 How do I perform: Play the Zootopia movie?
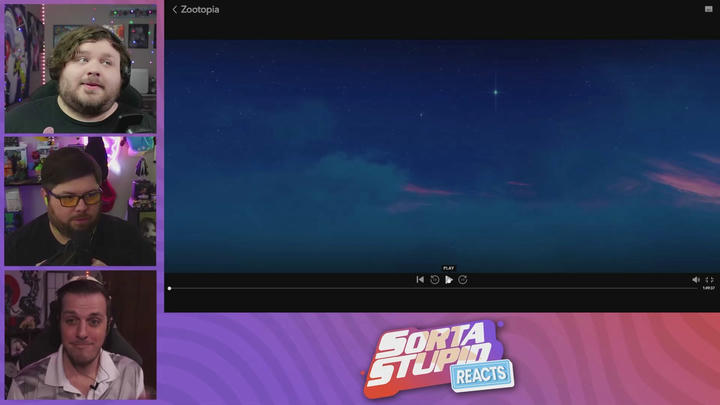pos(449,280)
